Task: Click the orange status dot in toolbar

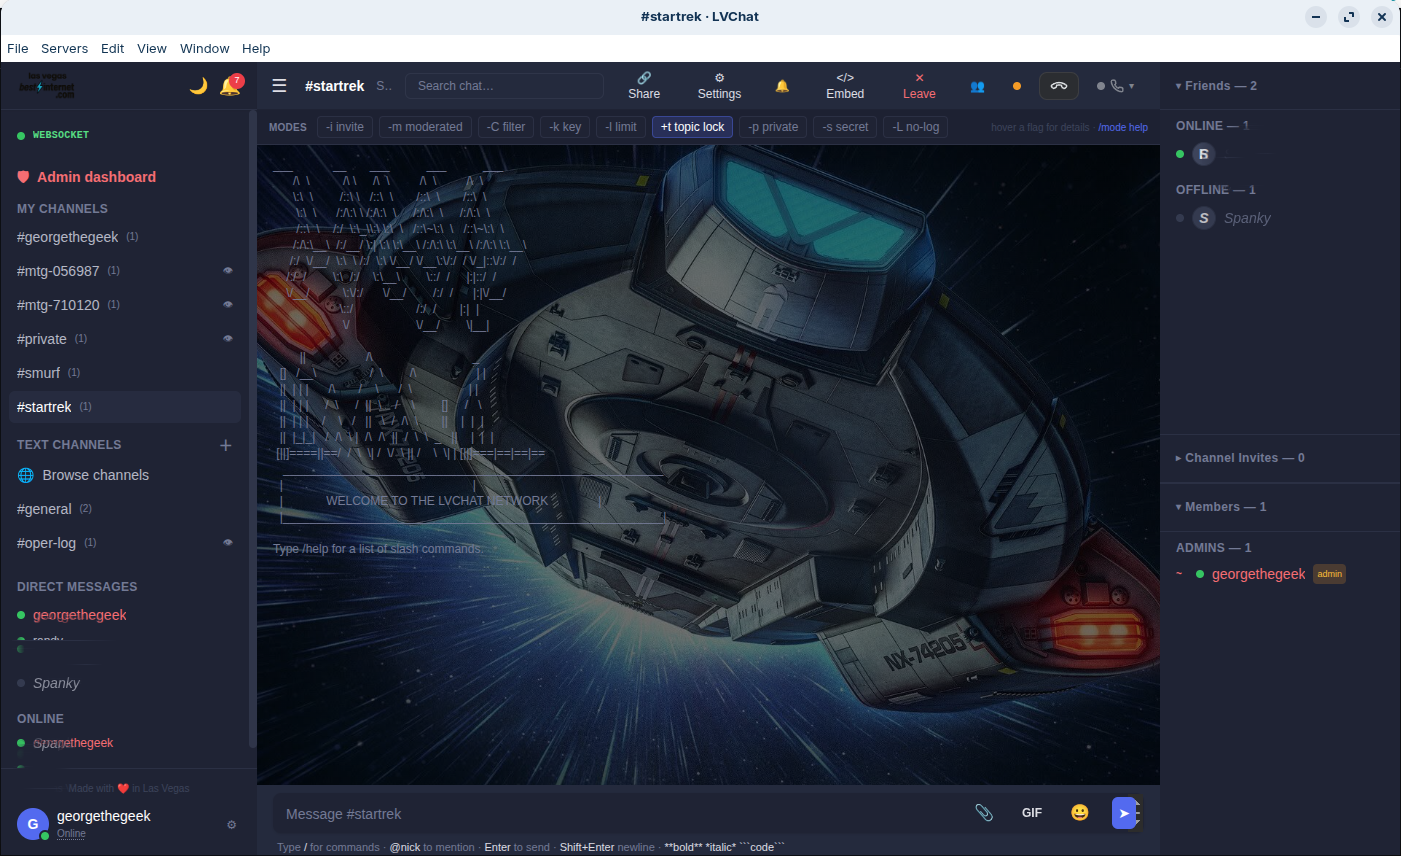Action: click(x=1017, y=86)
